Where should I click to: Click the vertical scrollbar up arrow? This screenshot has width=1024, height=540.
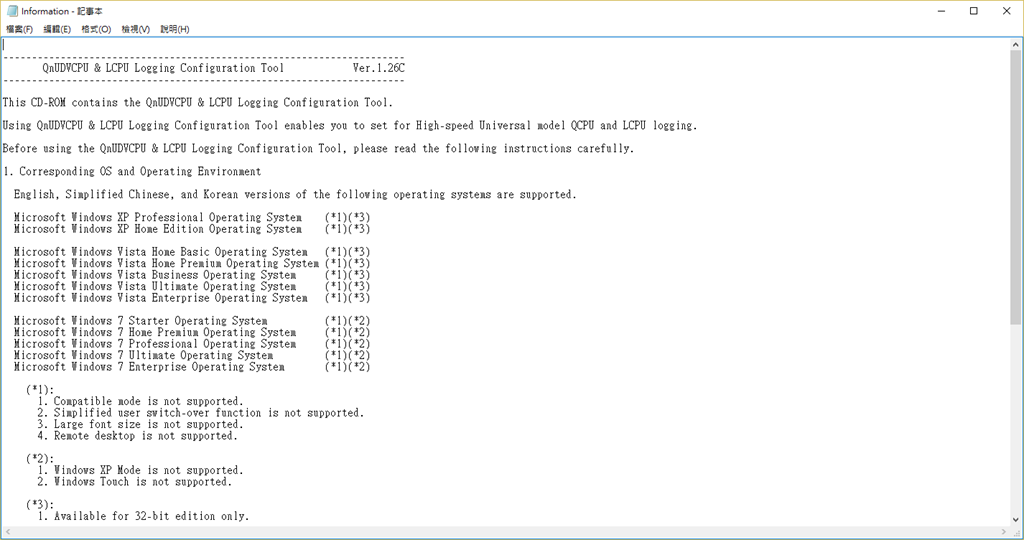pyautogui.click(x=1016, y=45)
